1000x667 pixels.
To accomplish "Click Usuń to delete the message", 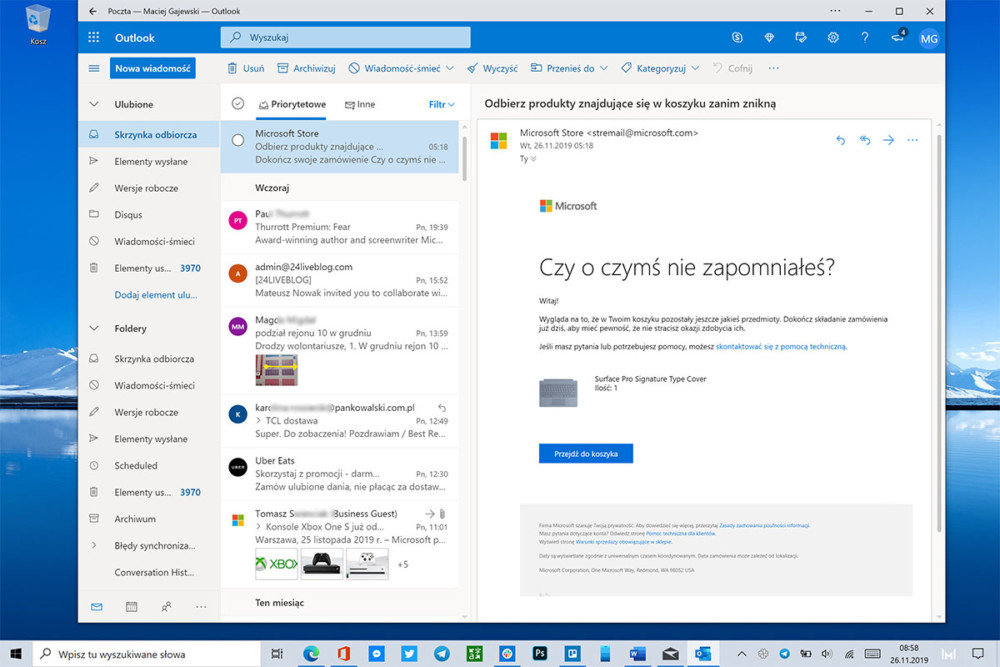I will [x=246, y=68].
